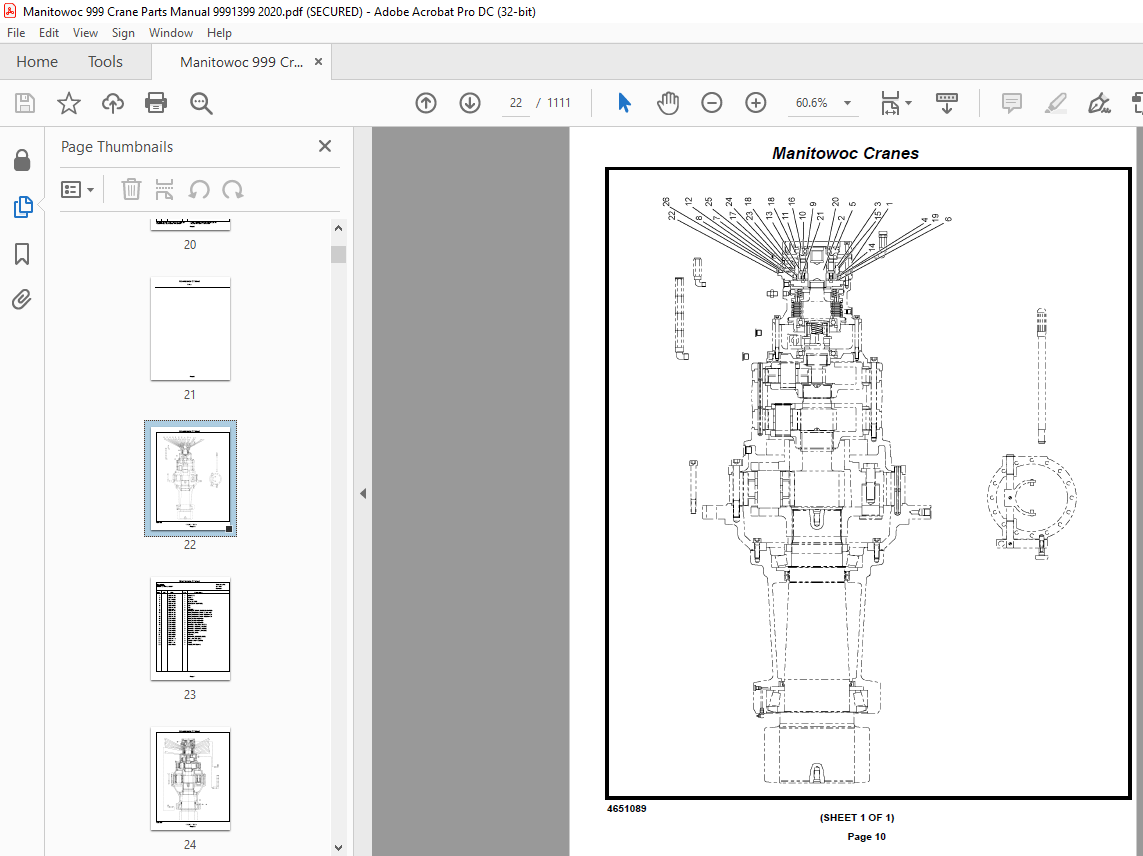The height and width of the screenshot is (856, 1143).
Task: Open the Sign menu
Action: coord(123,33)
